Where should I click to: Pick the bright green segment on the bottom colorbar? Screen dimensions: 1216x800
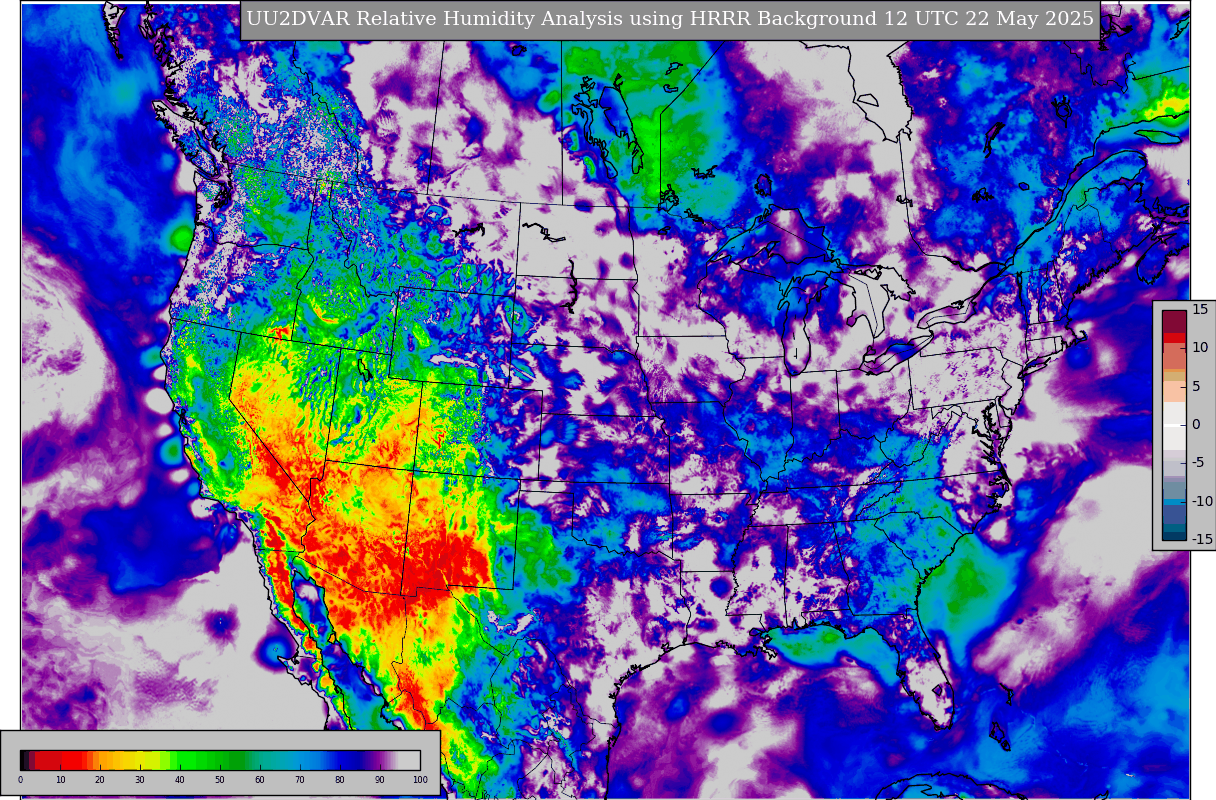188,760
